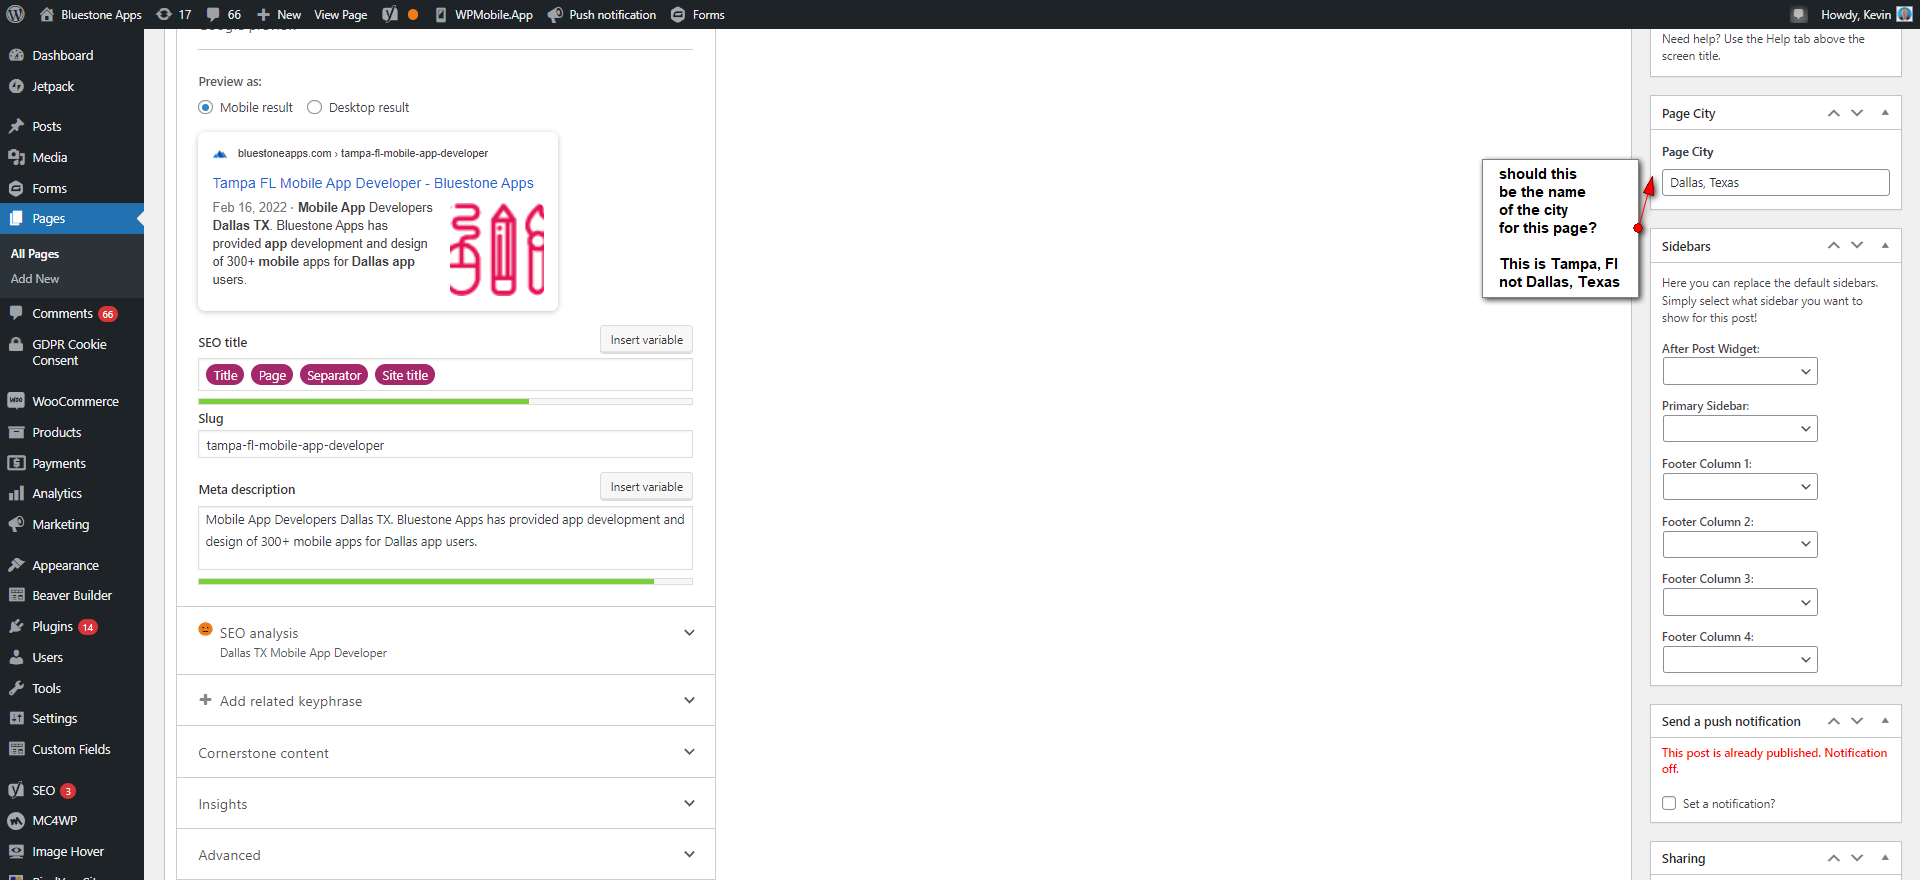Click the Image Hover icon in sidebar
The width and height of the screenshot is (1920, 880).
16,851
